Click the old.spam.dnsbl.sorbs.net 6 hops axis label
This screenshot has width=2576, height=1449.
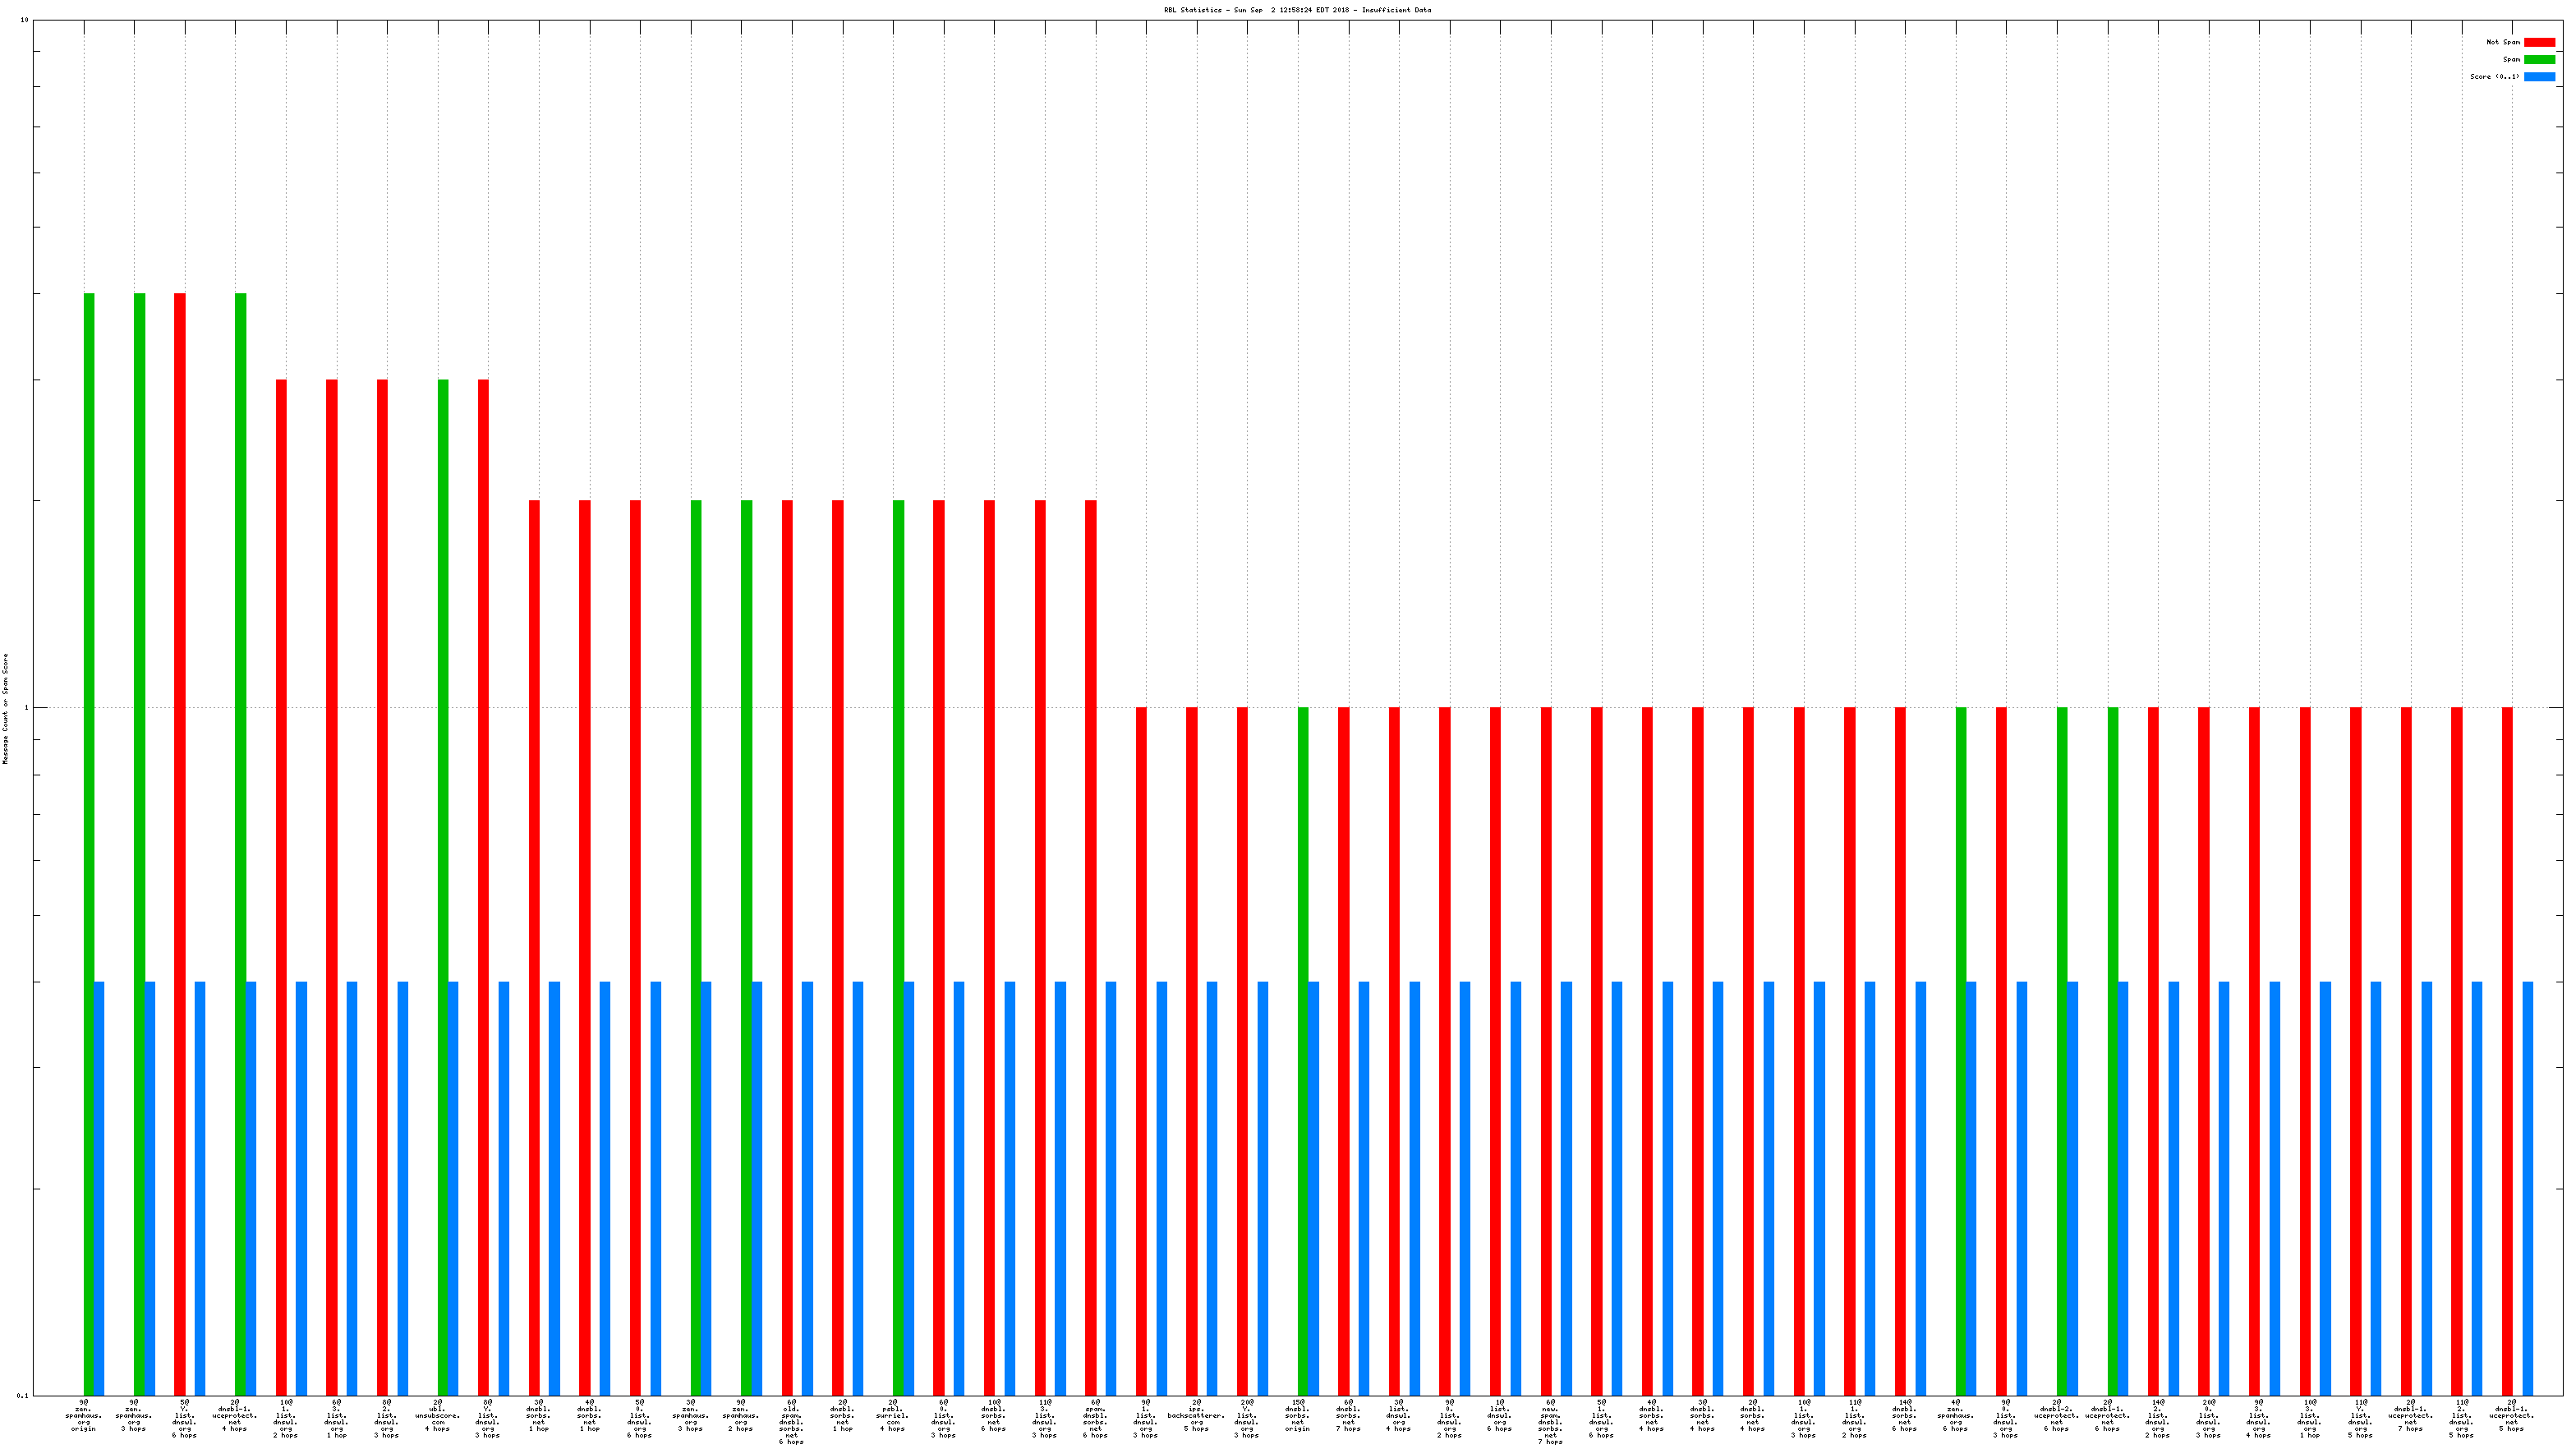(x=791, y=1421)
